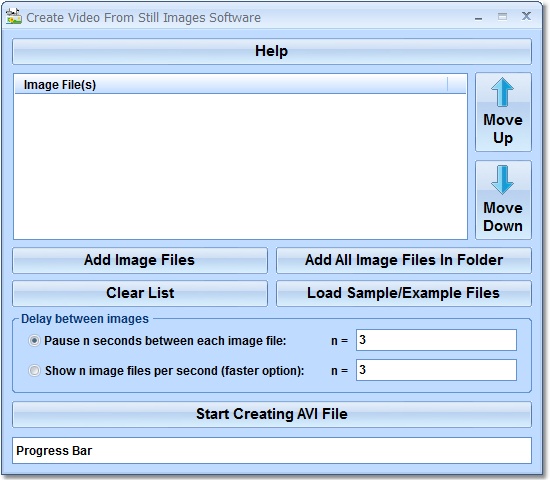This screenshot has width=550, height=482.
Task: Load Sample/Example Files
Action: click(x=404, y=293)
